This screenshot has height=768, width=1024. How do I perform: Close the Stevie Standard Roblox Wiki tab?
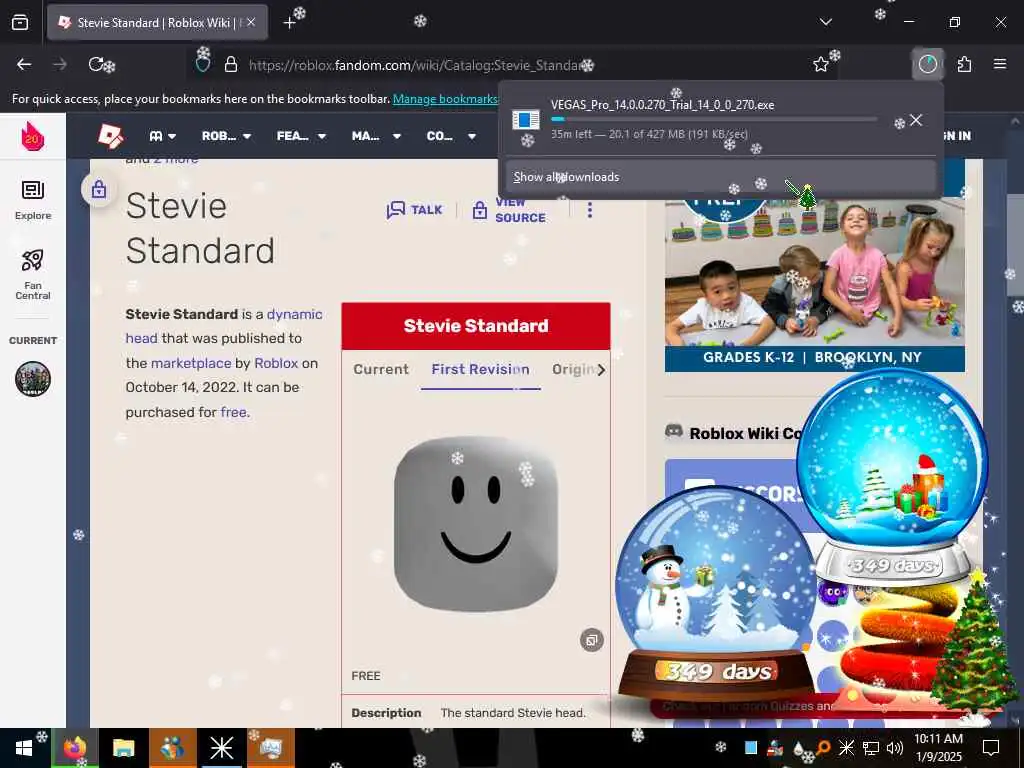[251, 22]
